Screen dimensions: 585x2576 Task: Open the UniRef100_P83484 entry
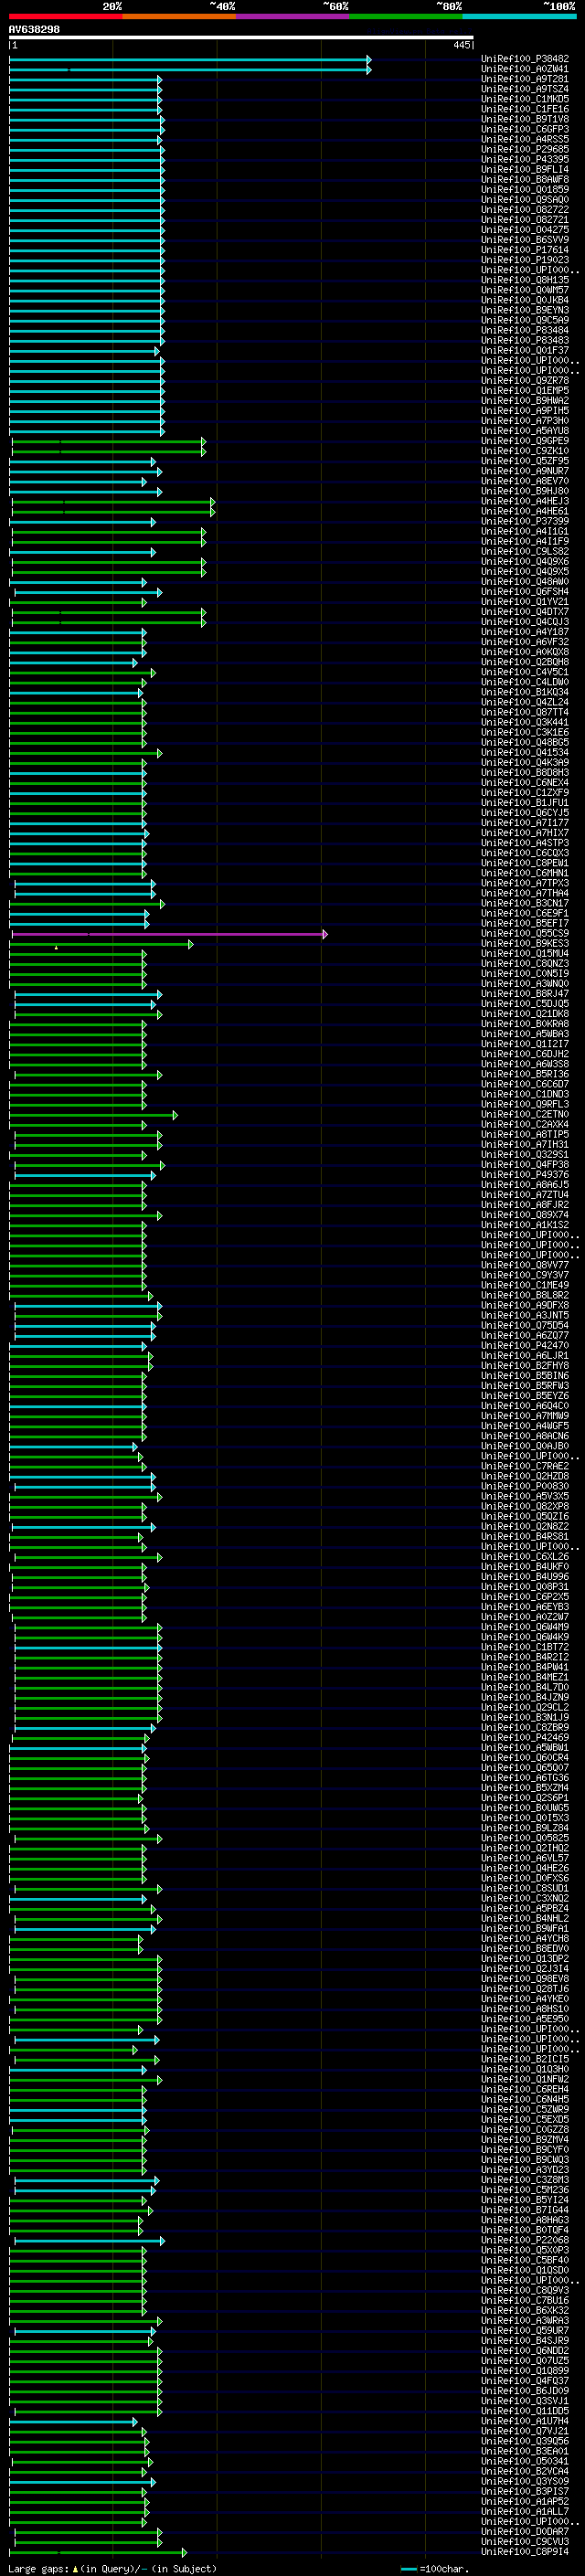[525, 331]
